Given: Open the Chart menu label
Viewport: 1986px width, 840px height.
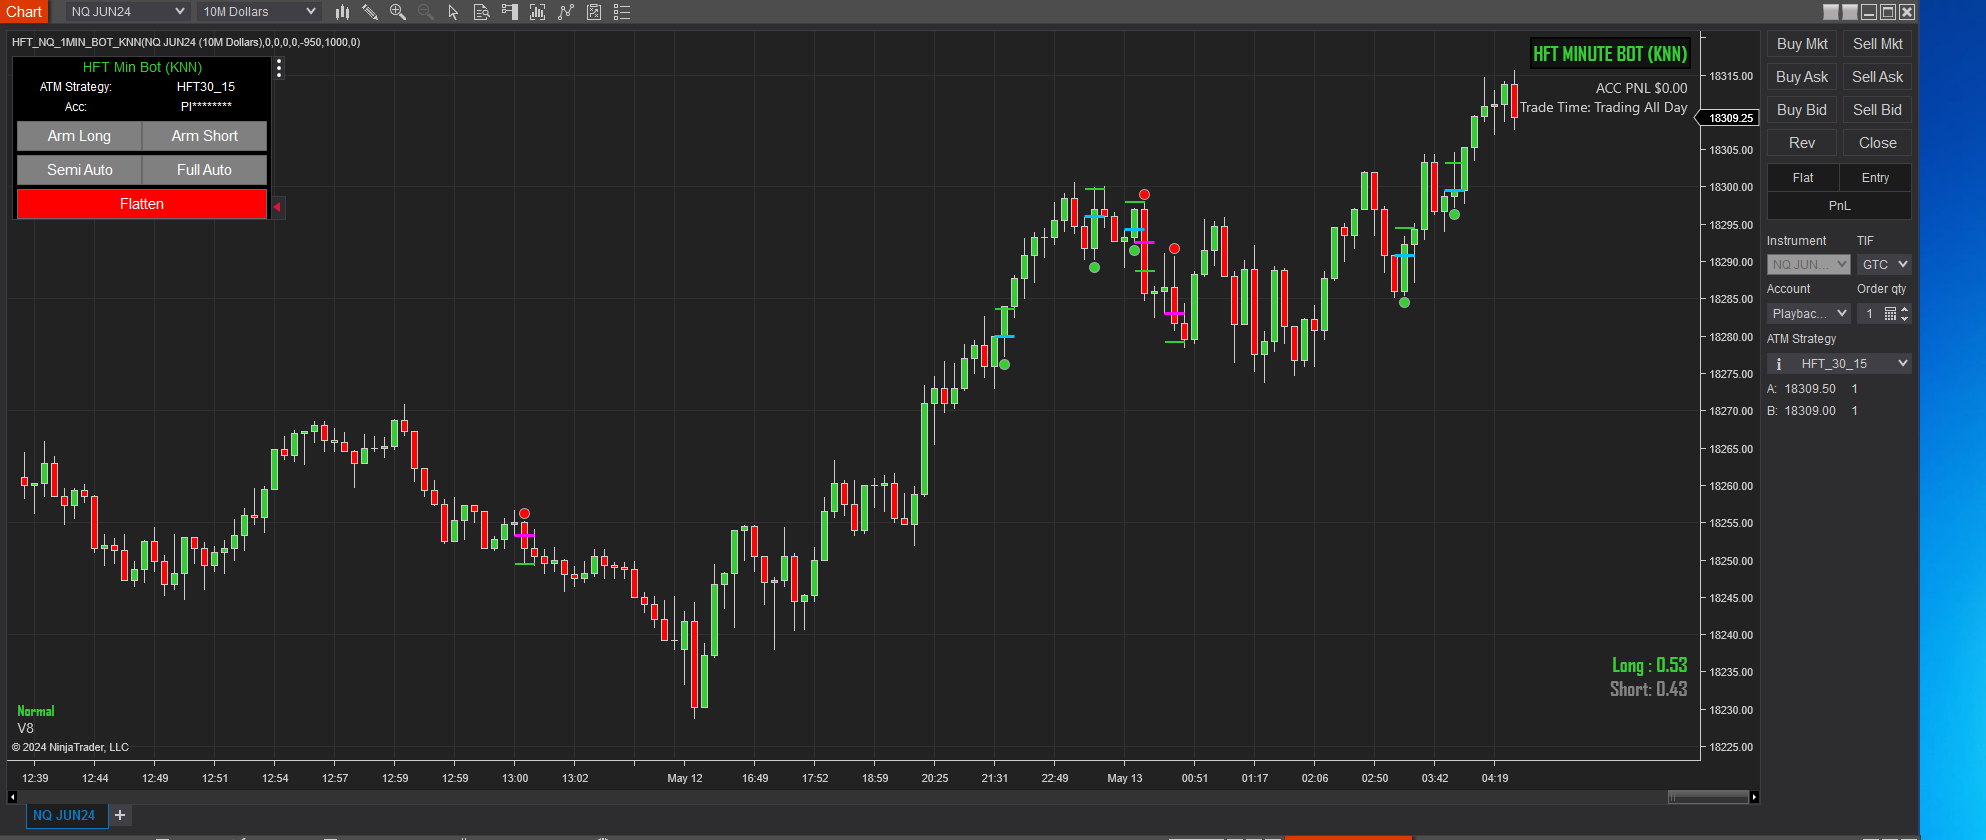Looking at the screenshot, I should 24,12.
